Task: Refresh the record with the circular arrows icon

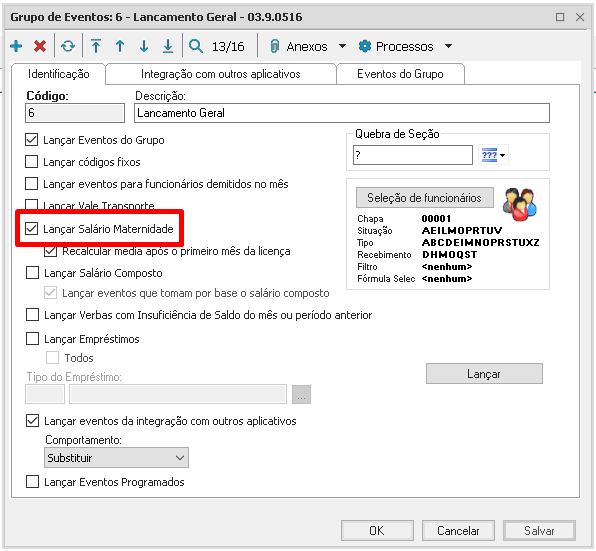Action: click(x=68, y=46)
